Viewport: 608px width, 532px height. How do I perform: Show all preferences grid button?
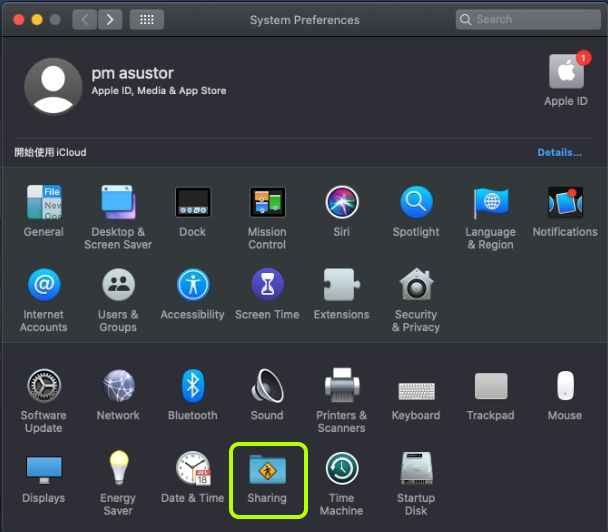(147, 19)
